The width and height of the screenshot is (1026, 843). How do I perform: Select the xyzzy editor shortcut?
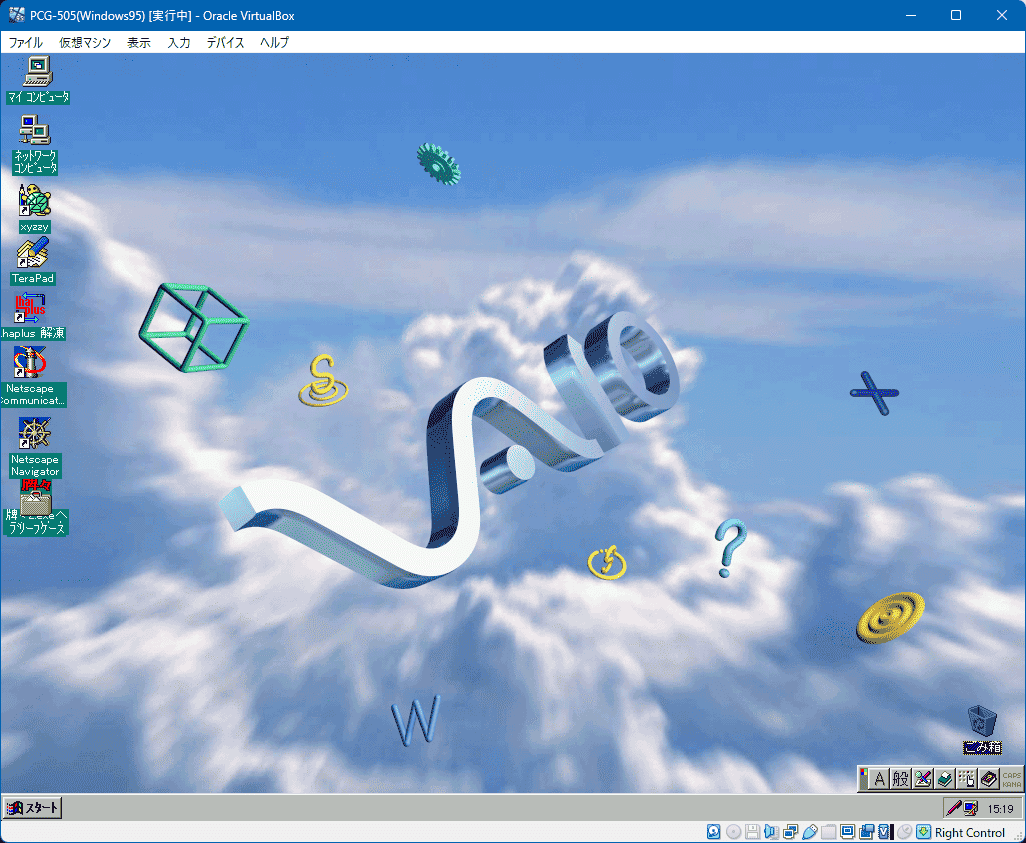click(x=34, y=208)
